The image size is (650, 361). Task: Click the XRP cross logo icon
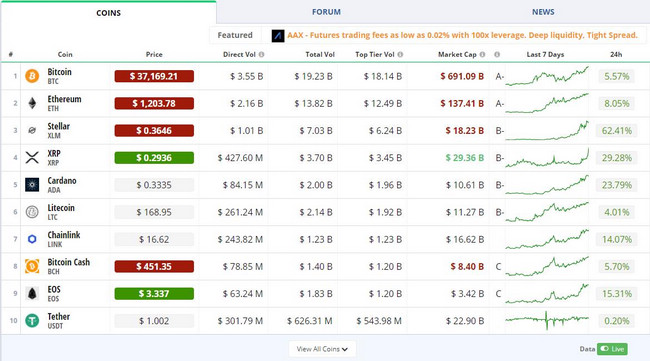tap(32, 157)
